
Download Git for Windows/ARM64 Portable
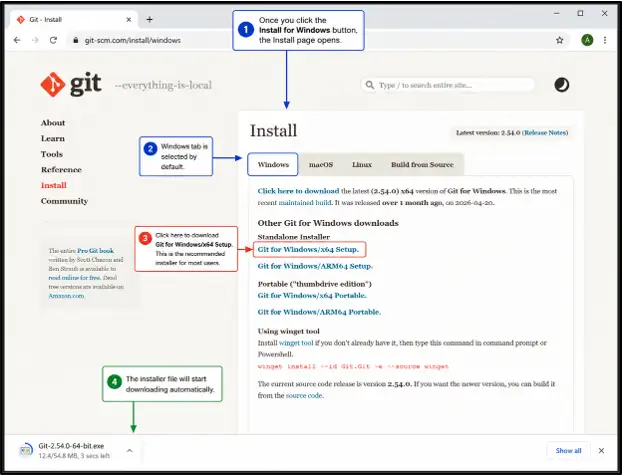tap(319, 312)
